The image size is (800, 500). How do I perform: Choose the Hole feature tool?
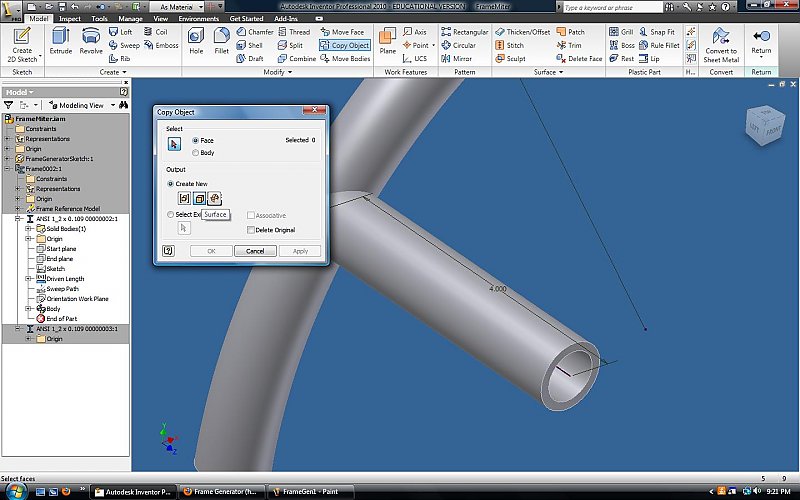(195, 41)
